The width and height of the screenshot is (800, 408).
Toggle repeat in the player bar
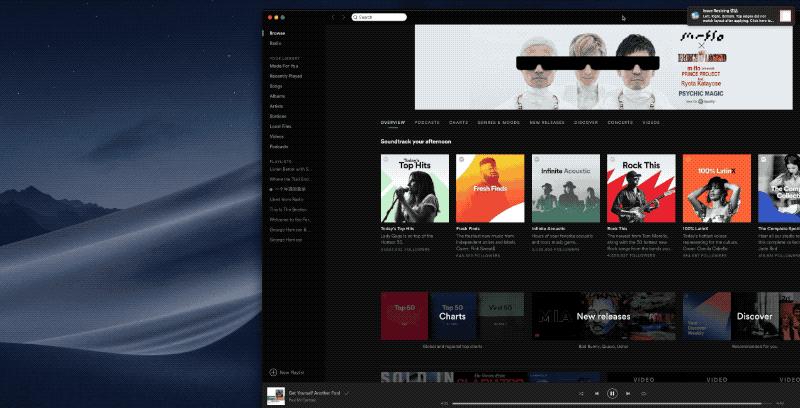(642, 394)
